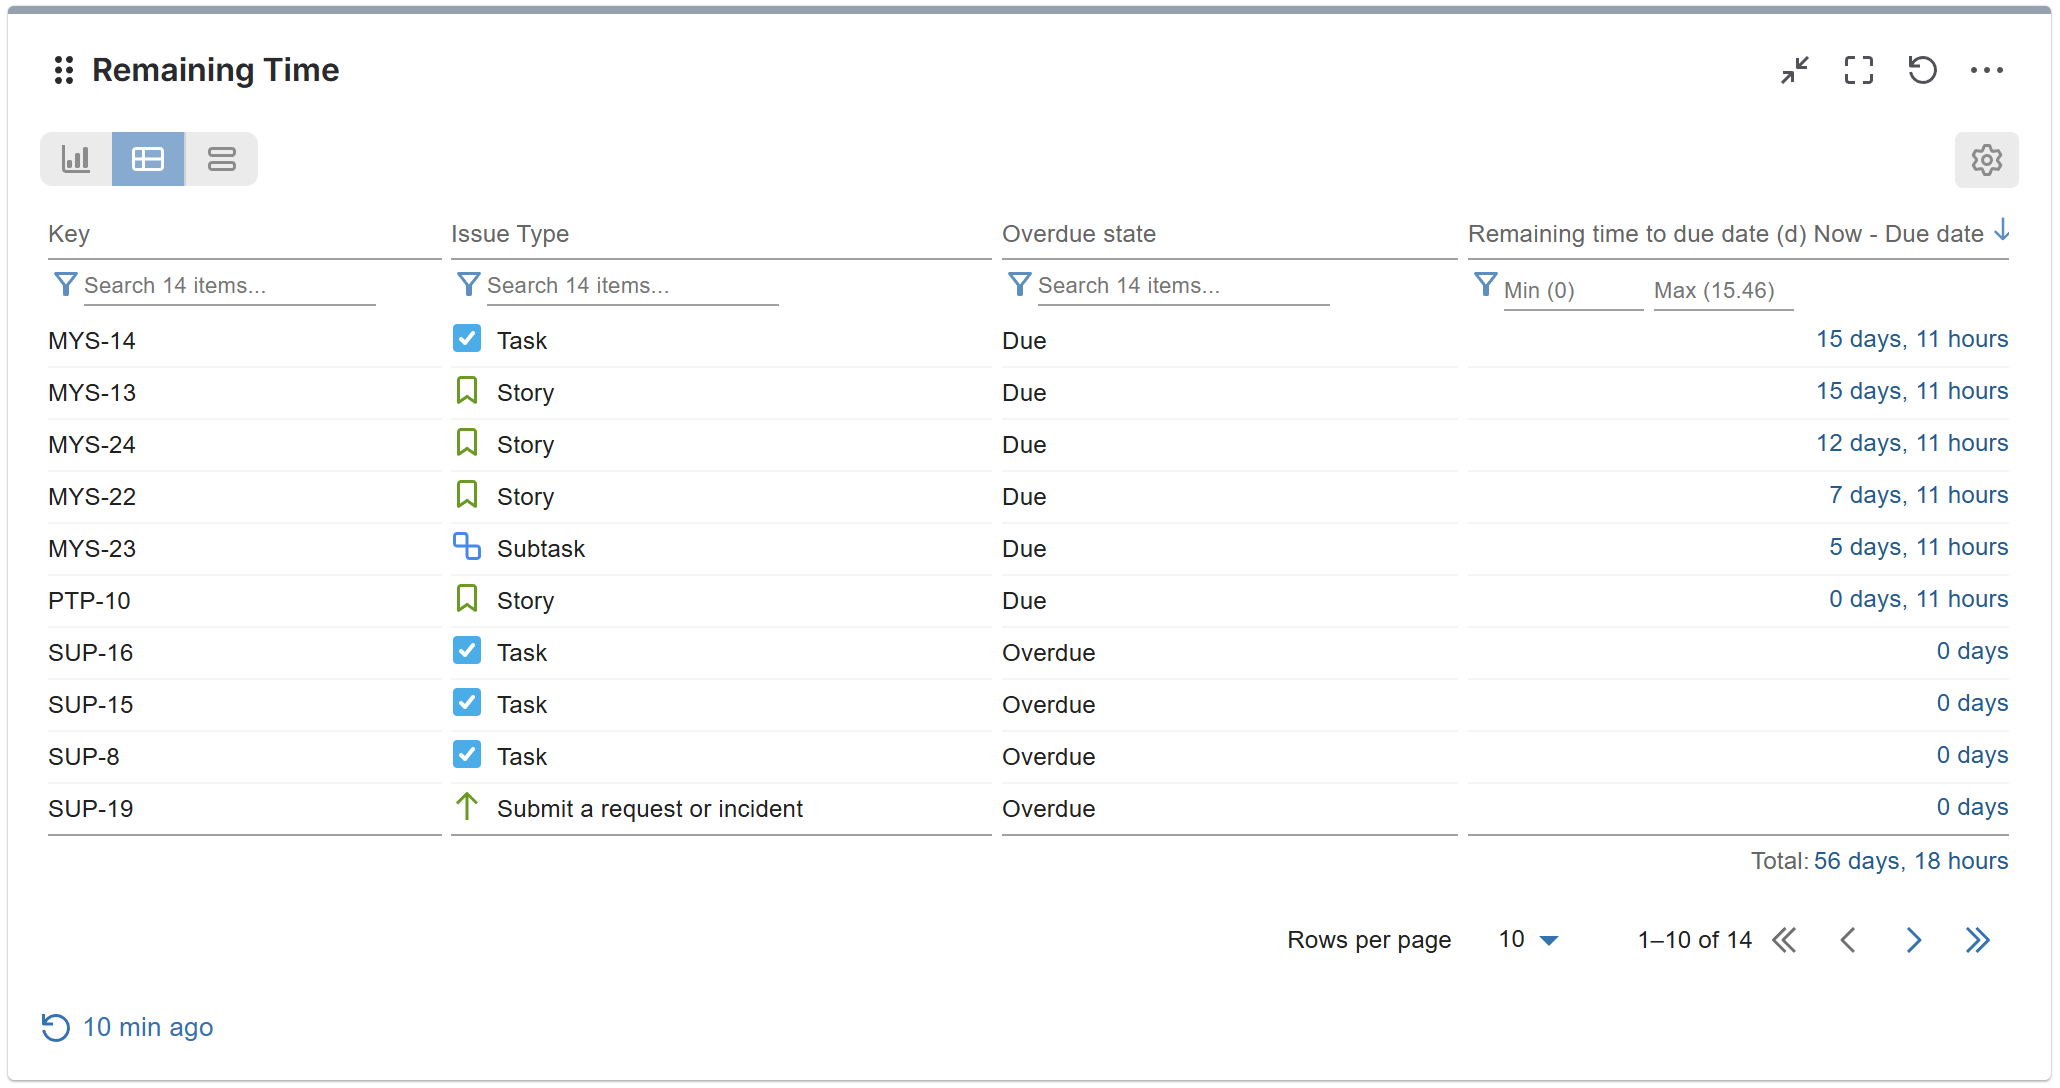Select the table view icon
Viewport: 2060px width, 1088px height.
pyautogui.click(x=148, y=159)
